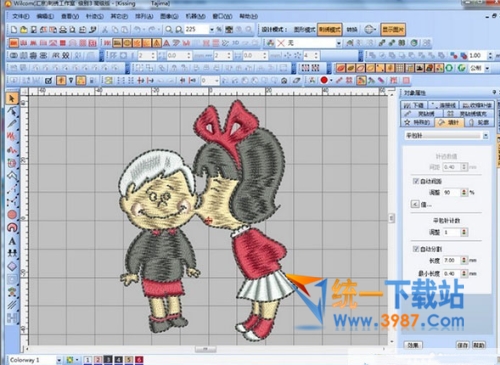Screen dimensions: 500x365
Task: Click the Open file folder icon
Action: (24, 30)
